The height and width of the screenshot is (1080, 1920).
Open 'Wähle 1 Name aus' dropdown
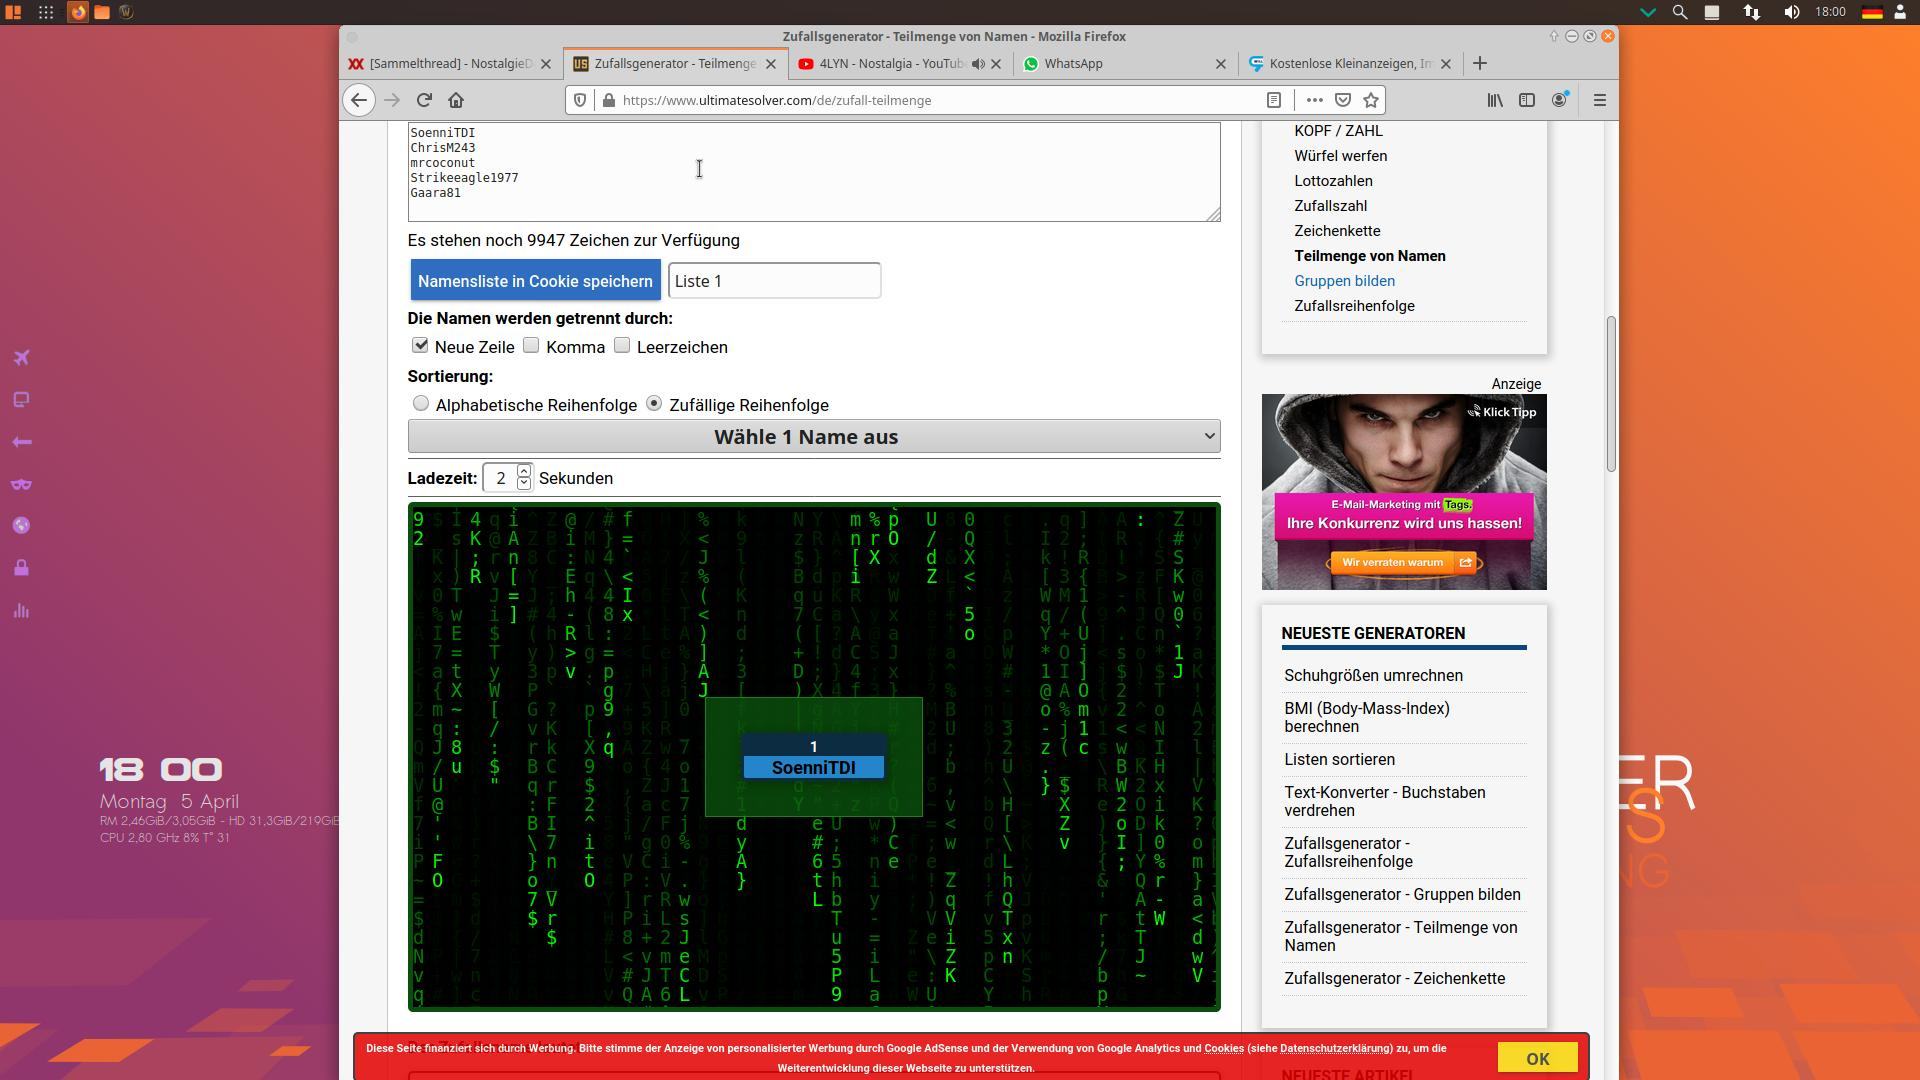[814, 436]
